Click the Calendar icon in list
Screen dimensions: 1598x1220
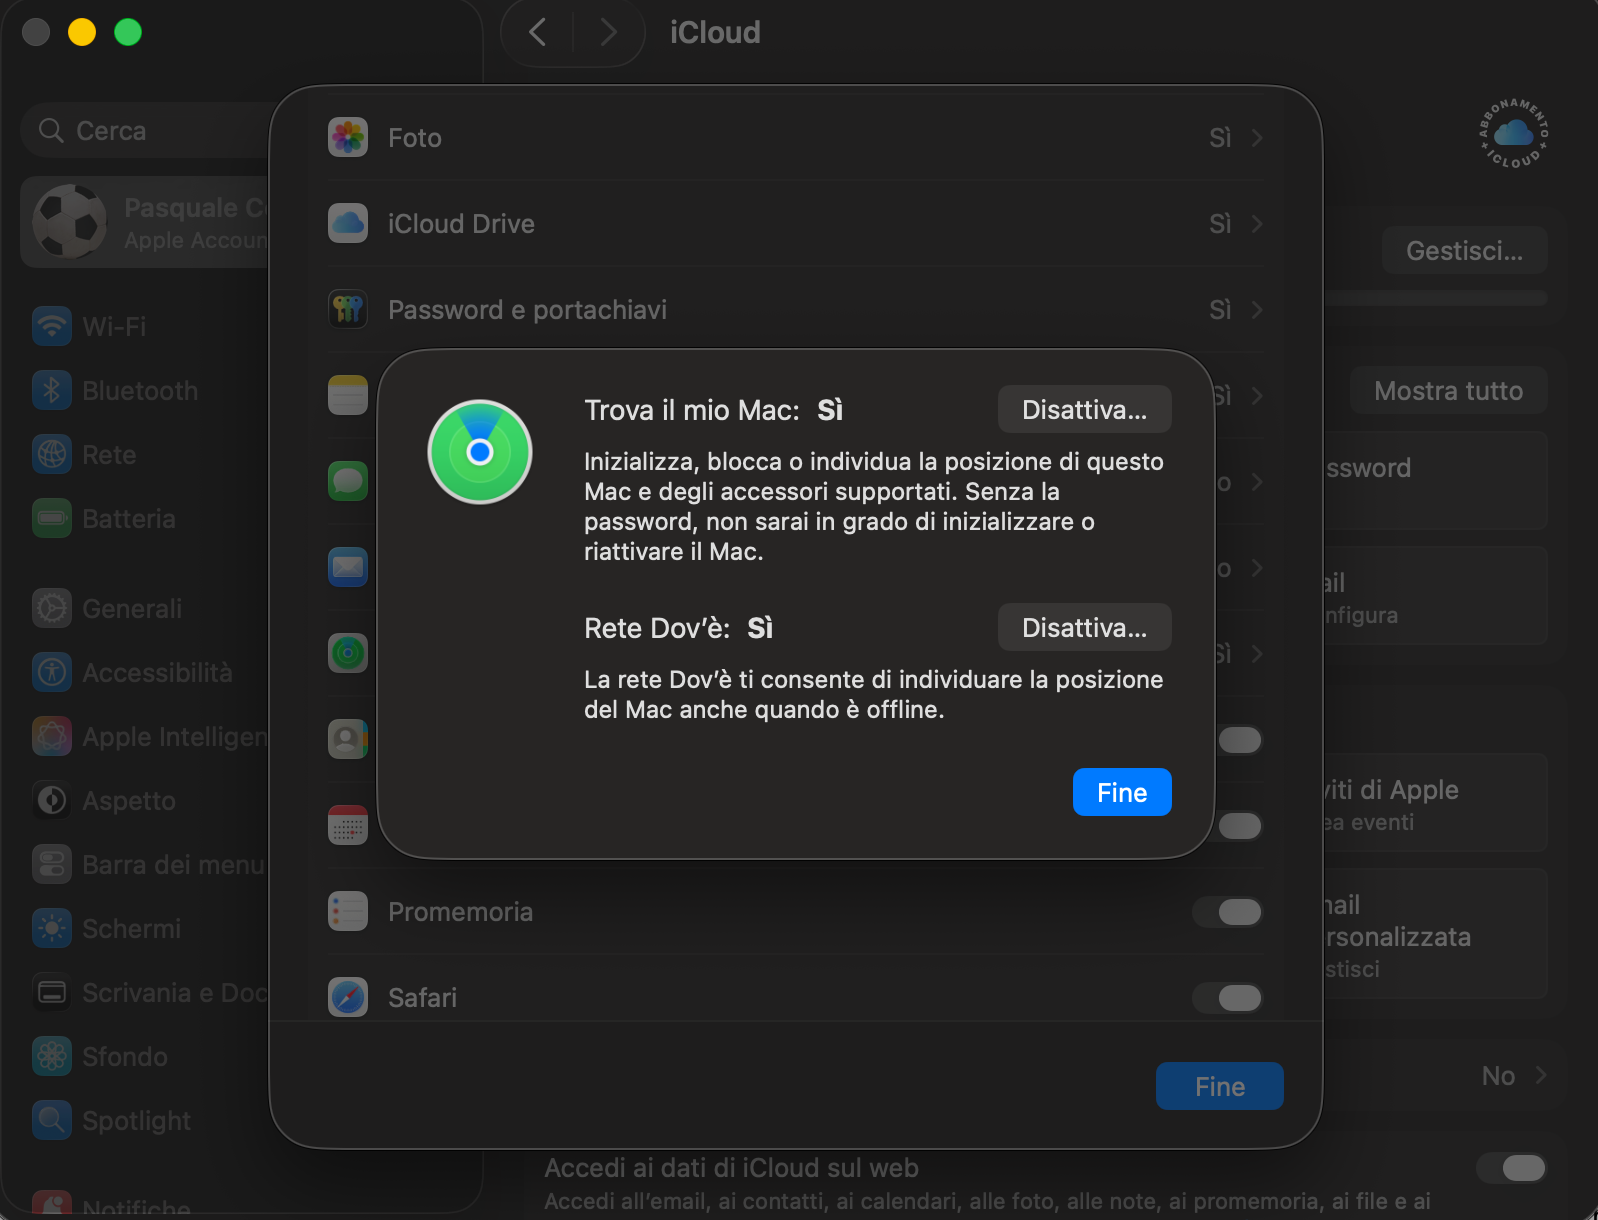click(x=348, y=825)
